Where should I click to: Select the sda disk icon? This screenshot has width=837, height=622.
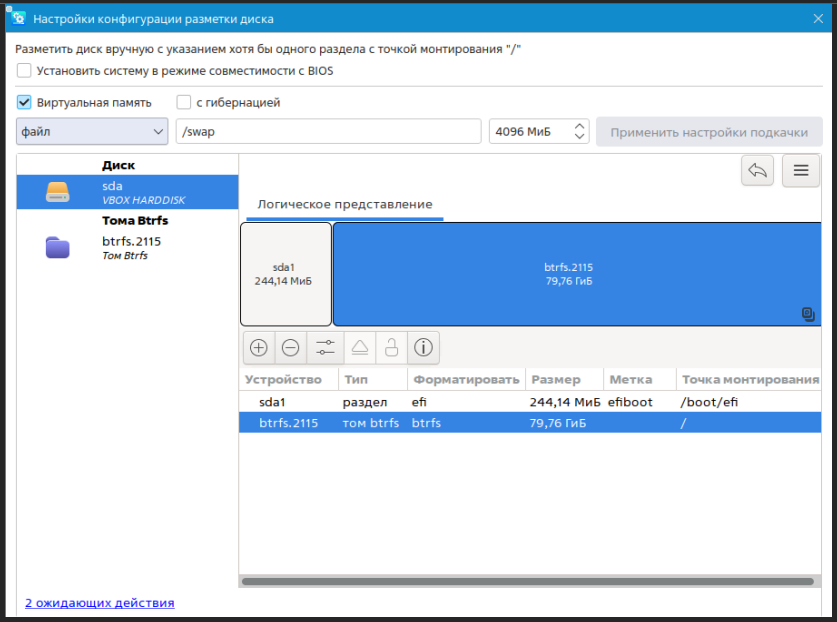pos(58,192)
